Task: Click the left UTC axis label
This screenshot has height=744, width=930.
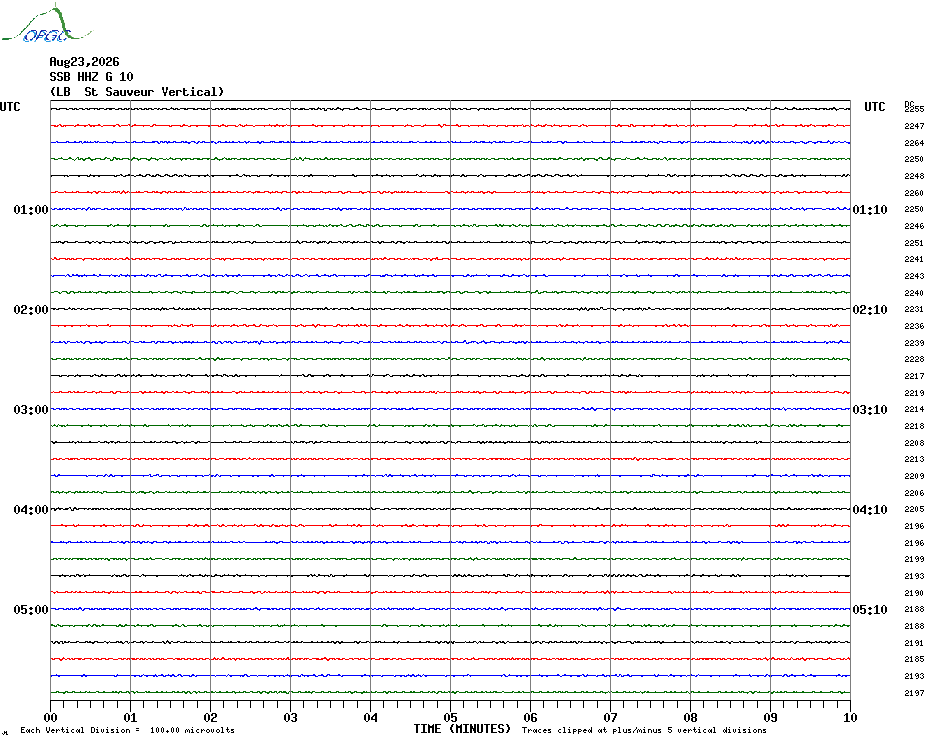Action: click(x=10, y=107)
